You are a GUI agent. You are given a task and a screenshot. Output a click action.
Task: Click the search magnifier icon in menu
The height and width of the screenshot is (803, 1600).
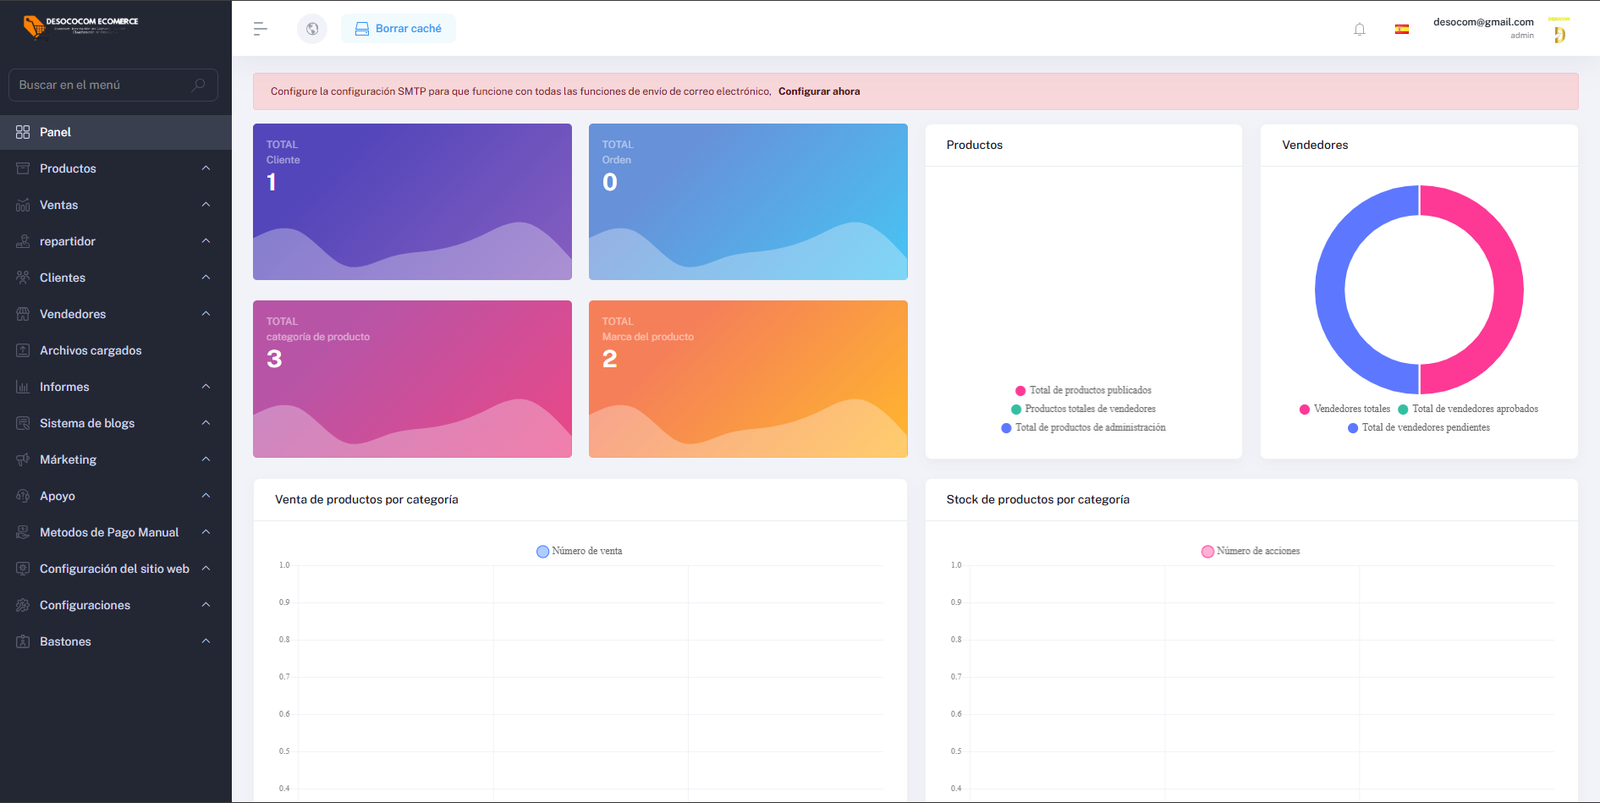point(198,85)
